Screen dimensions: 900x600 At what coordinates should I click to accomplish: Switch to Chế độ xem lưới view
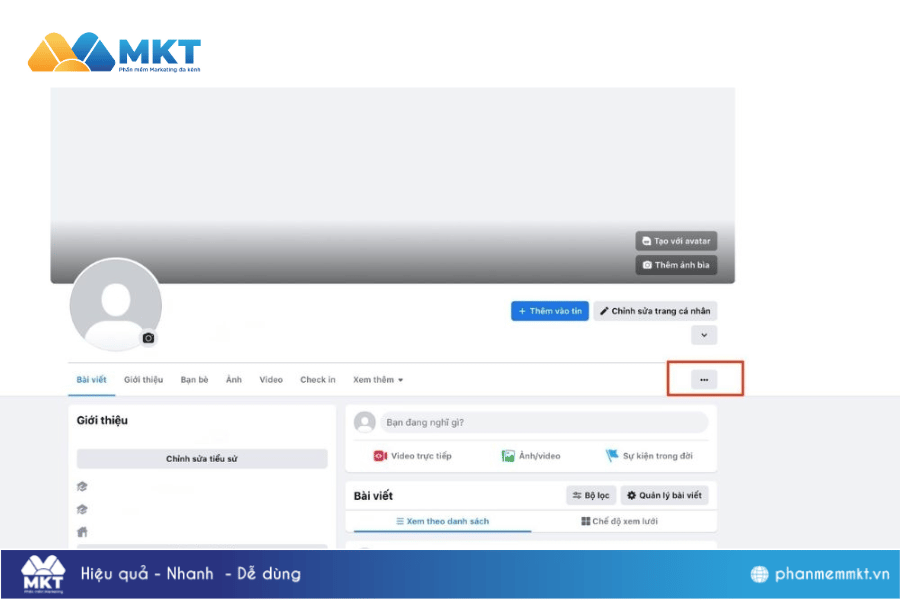(619, 521)
